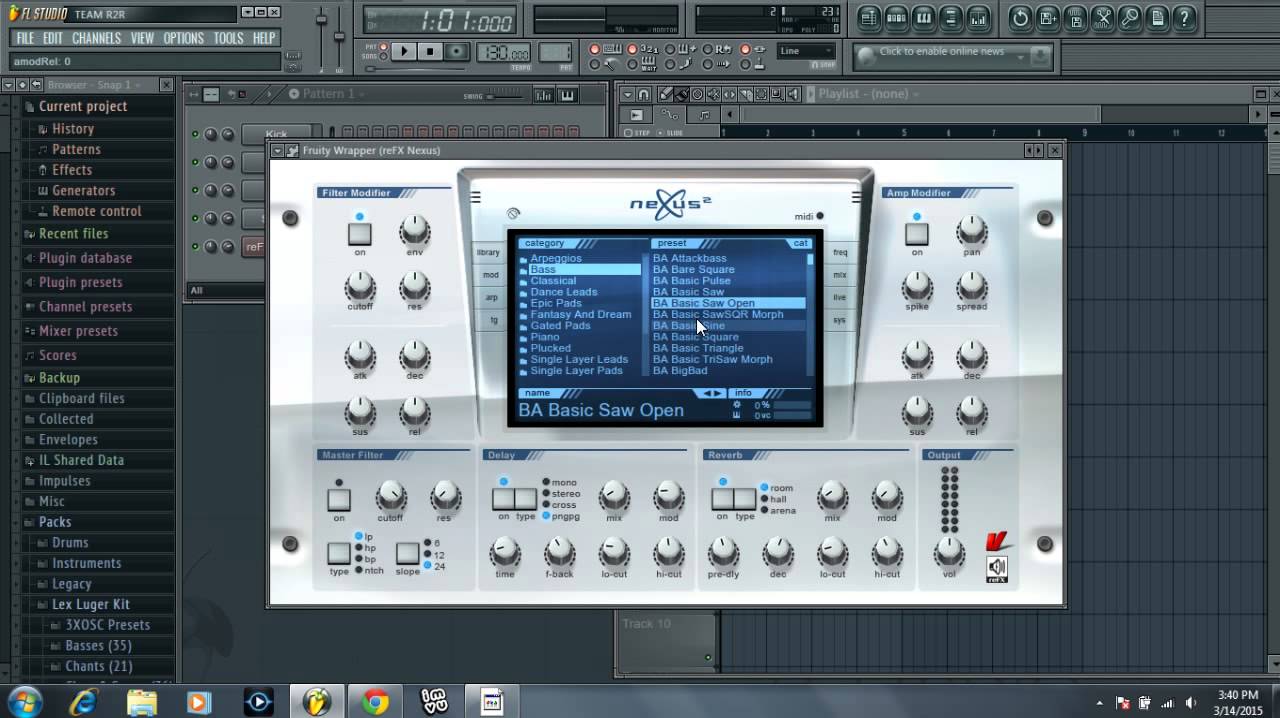Viewport: 1280px width, 718px height.
Task: Select the playlist magnet snap icon
Action: pos(643,95)
